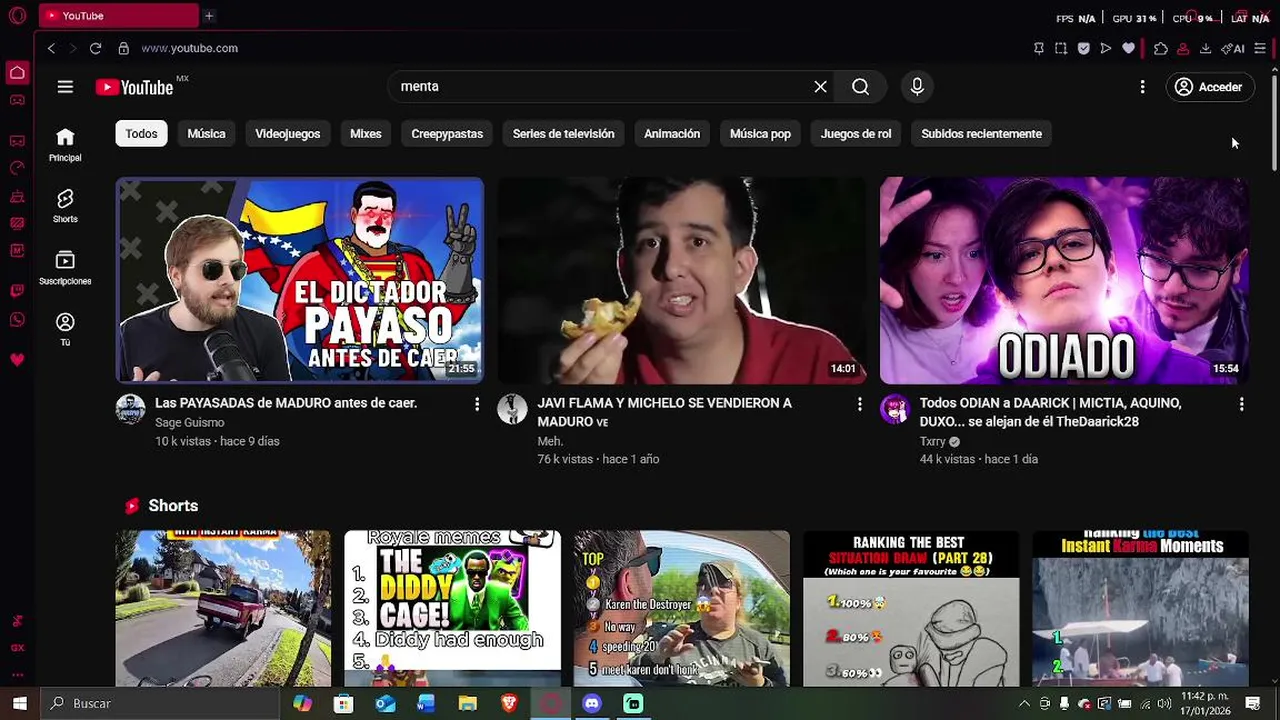The height and width of the screenshot is (720, 1280).
Task: Go back with the browser back arrow
Action: click(51, 48)
